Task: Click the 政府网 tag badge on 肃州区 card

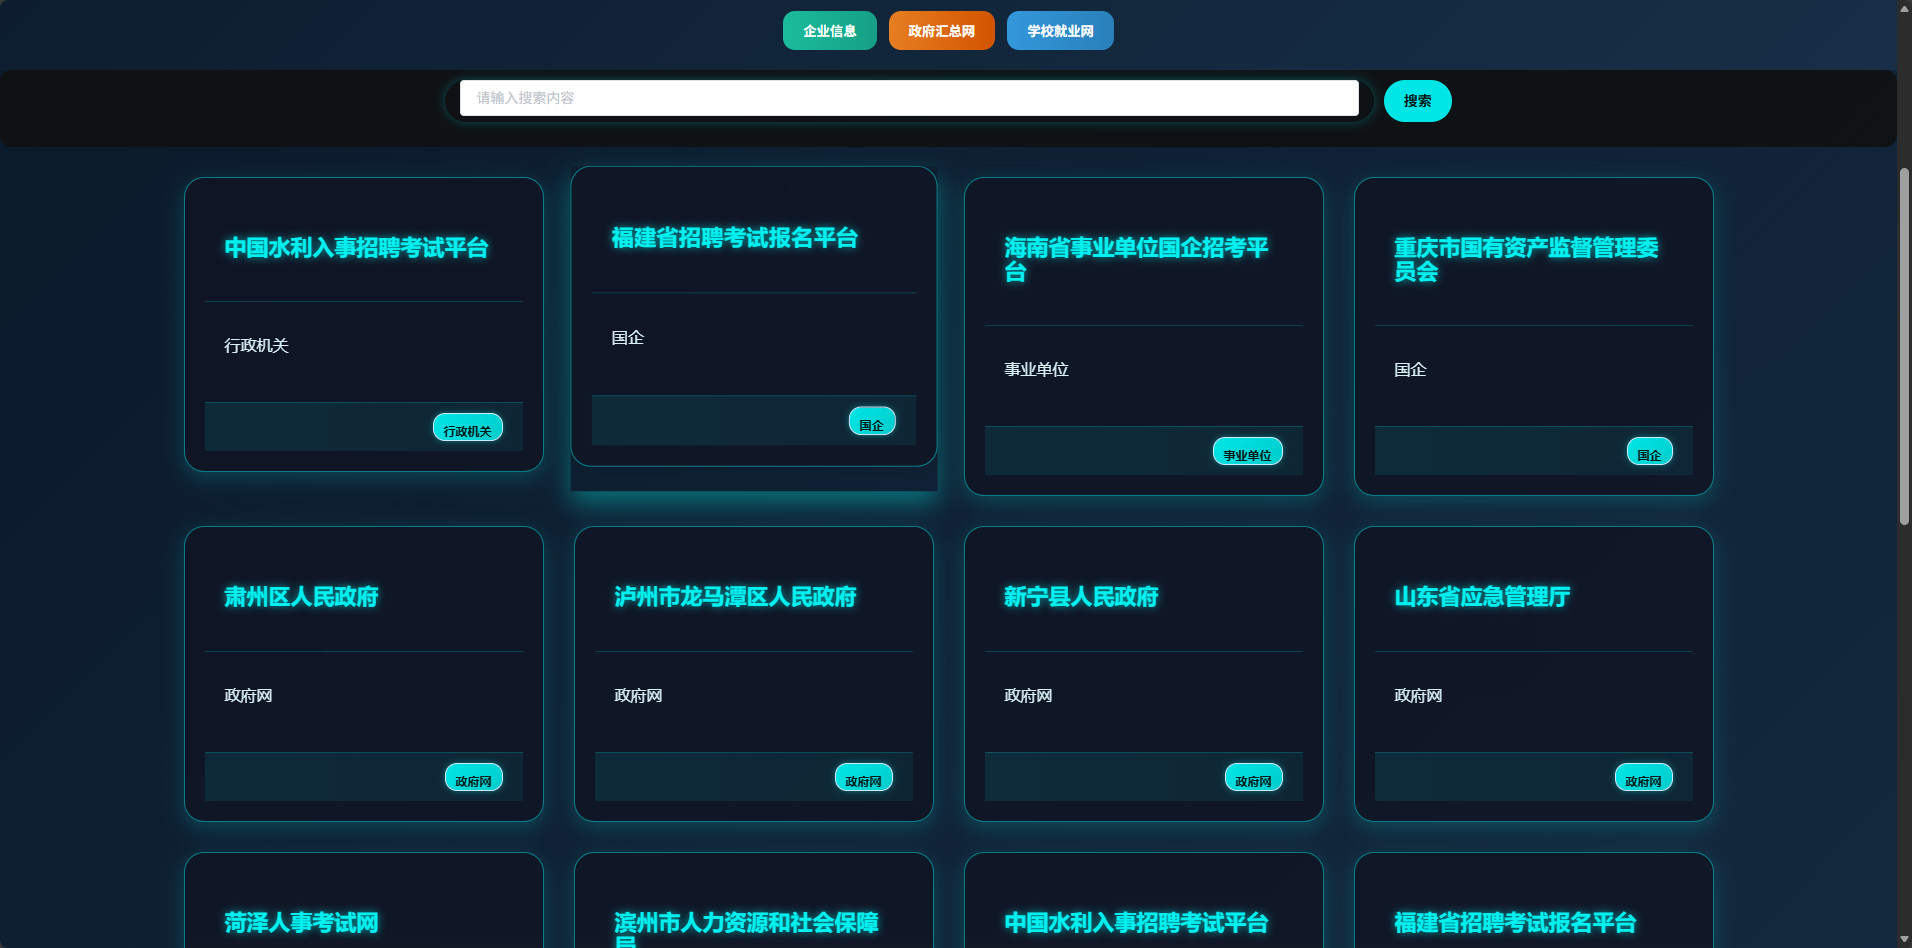Action: click(473, 777)
